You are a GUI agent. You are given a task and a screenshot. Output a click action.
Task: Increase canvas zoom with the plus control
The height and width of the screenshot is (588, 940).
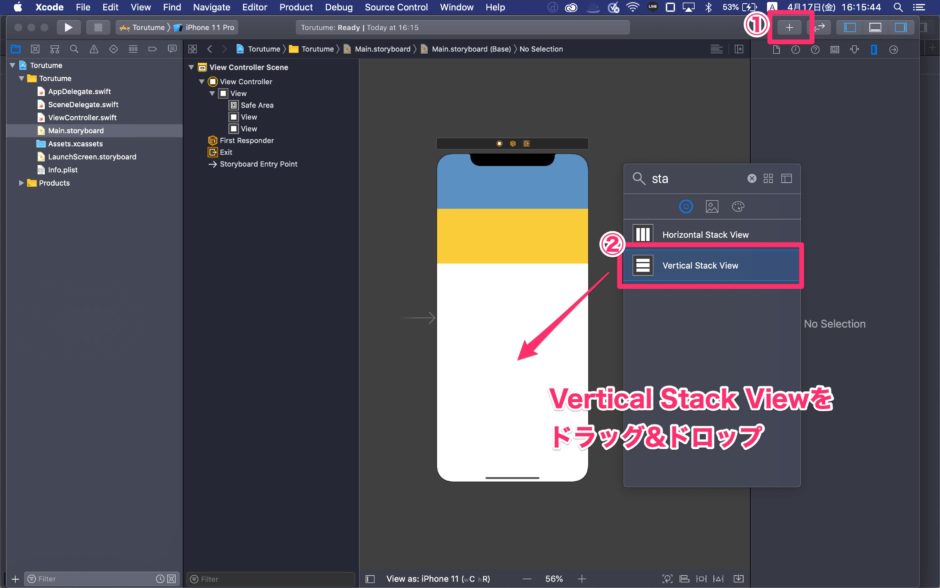582,578
